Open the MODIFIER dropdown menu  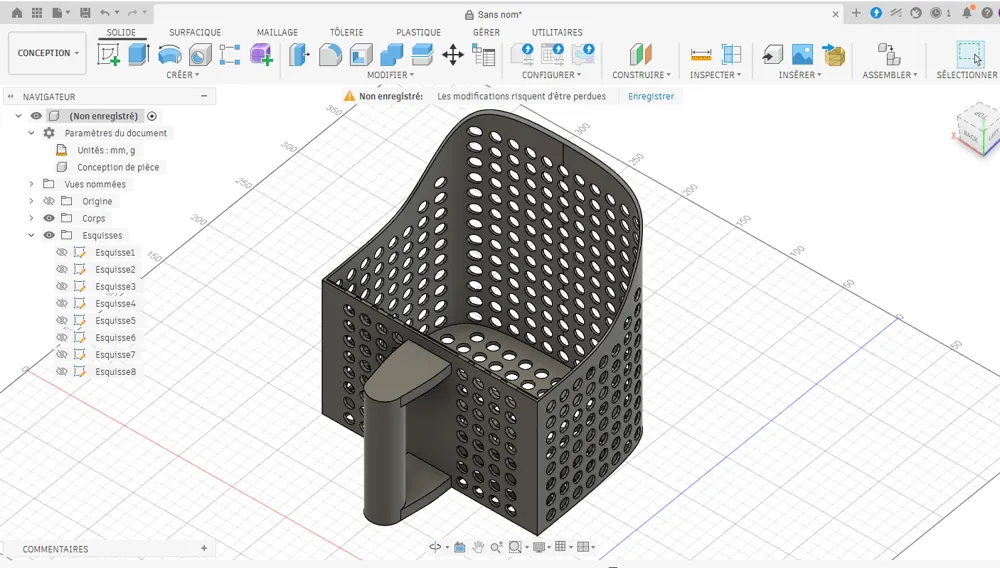coord(390,75)
